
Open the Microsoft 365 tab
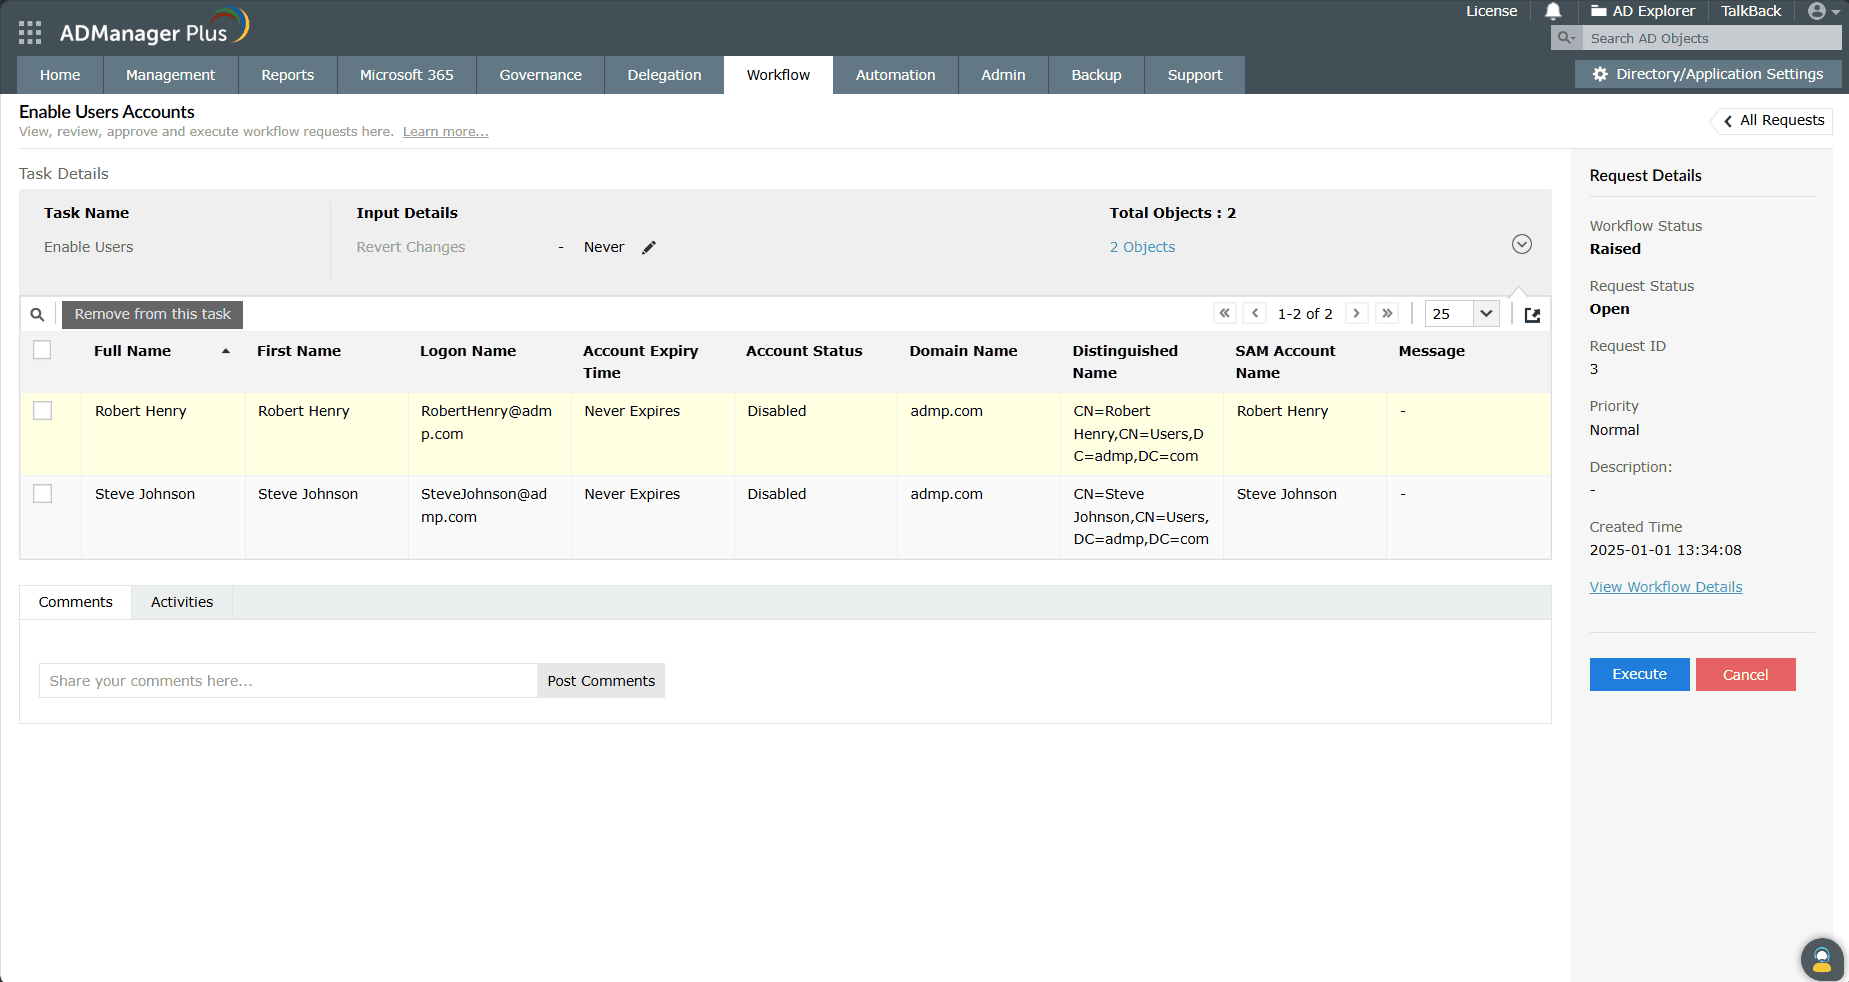(x=407, y=75)
